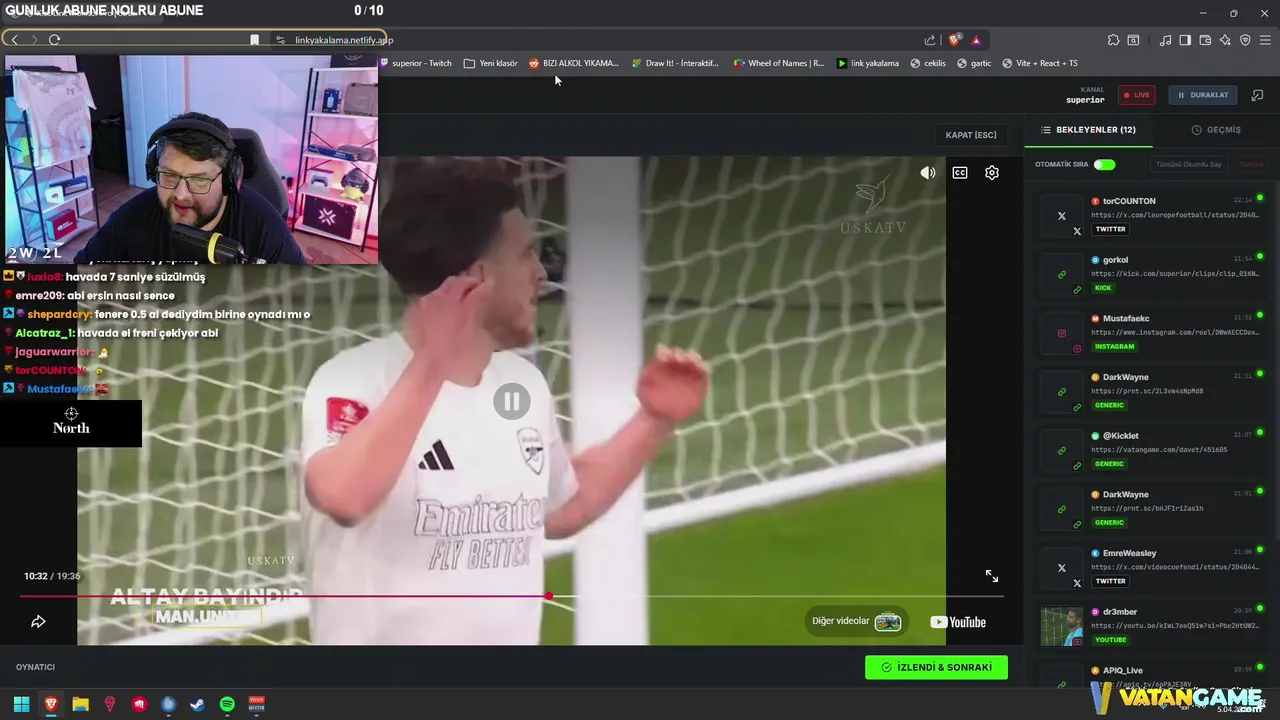Viewport: 1280px width, 720px height.
Task: Open gorkol's Kick clip link thumbnail
Action: click(x=1062, y=274)
